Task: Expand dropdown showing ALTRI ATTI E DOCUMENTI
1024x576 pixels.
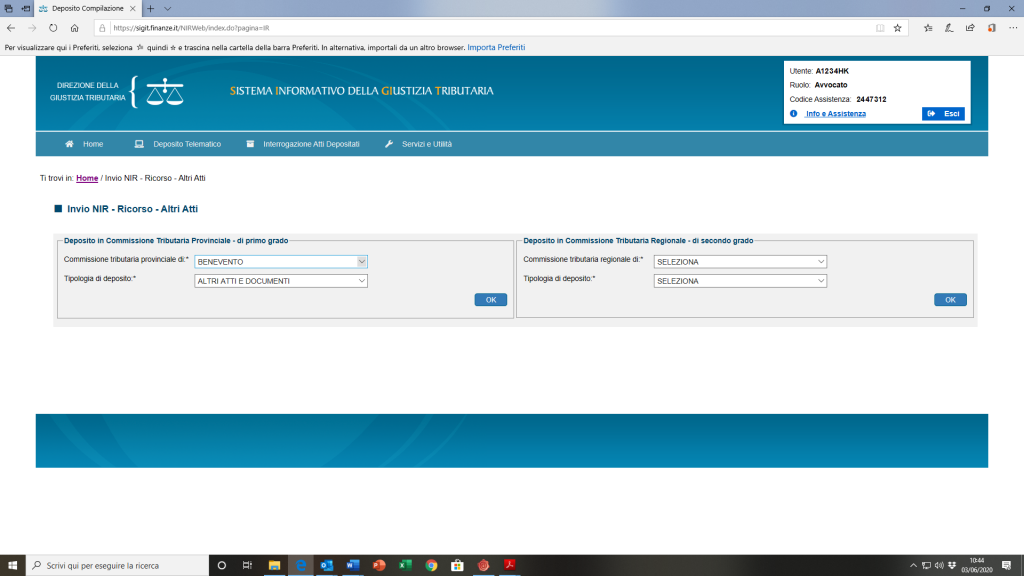Action: (281, 281)
